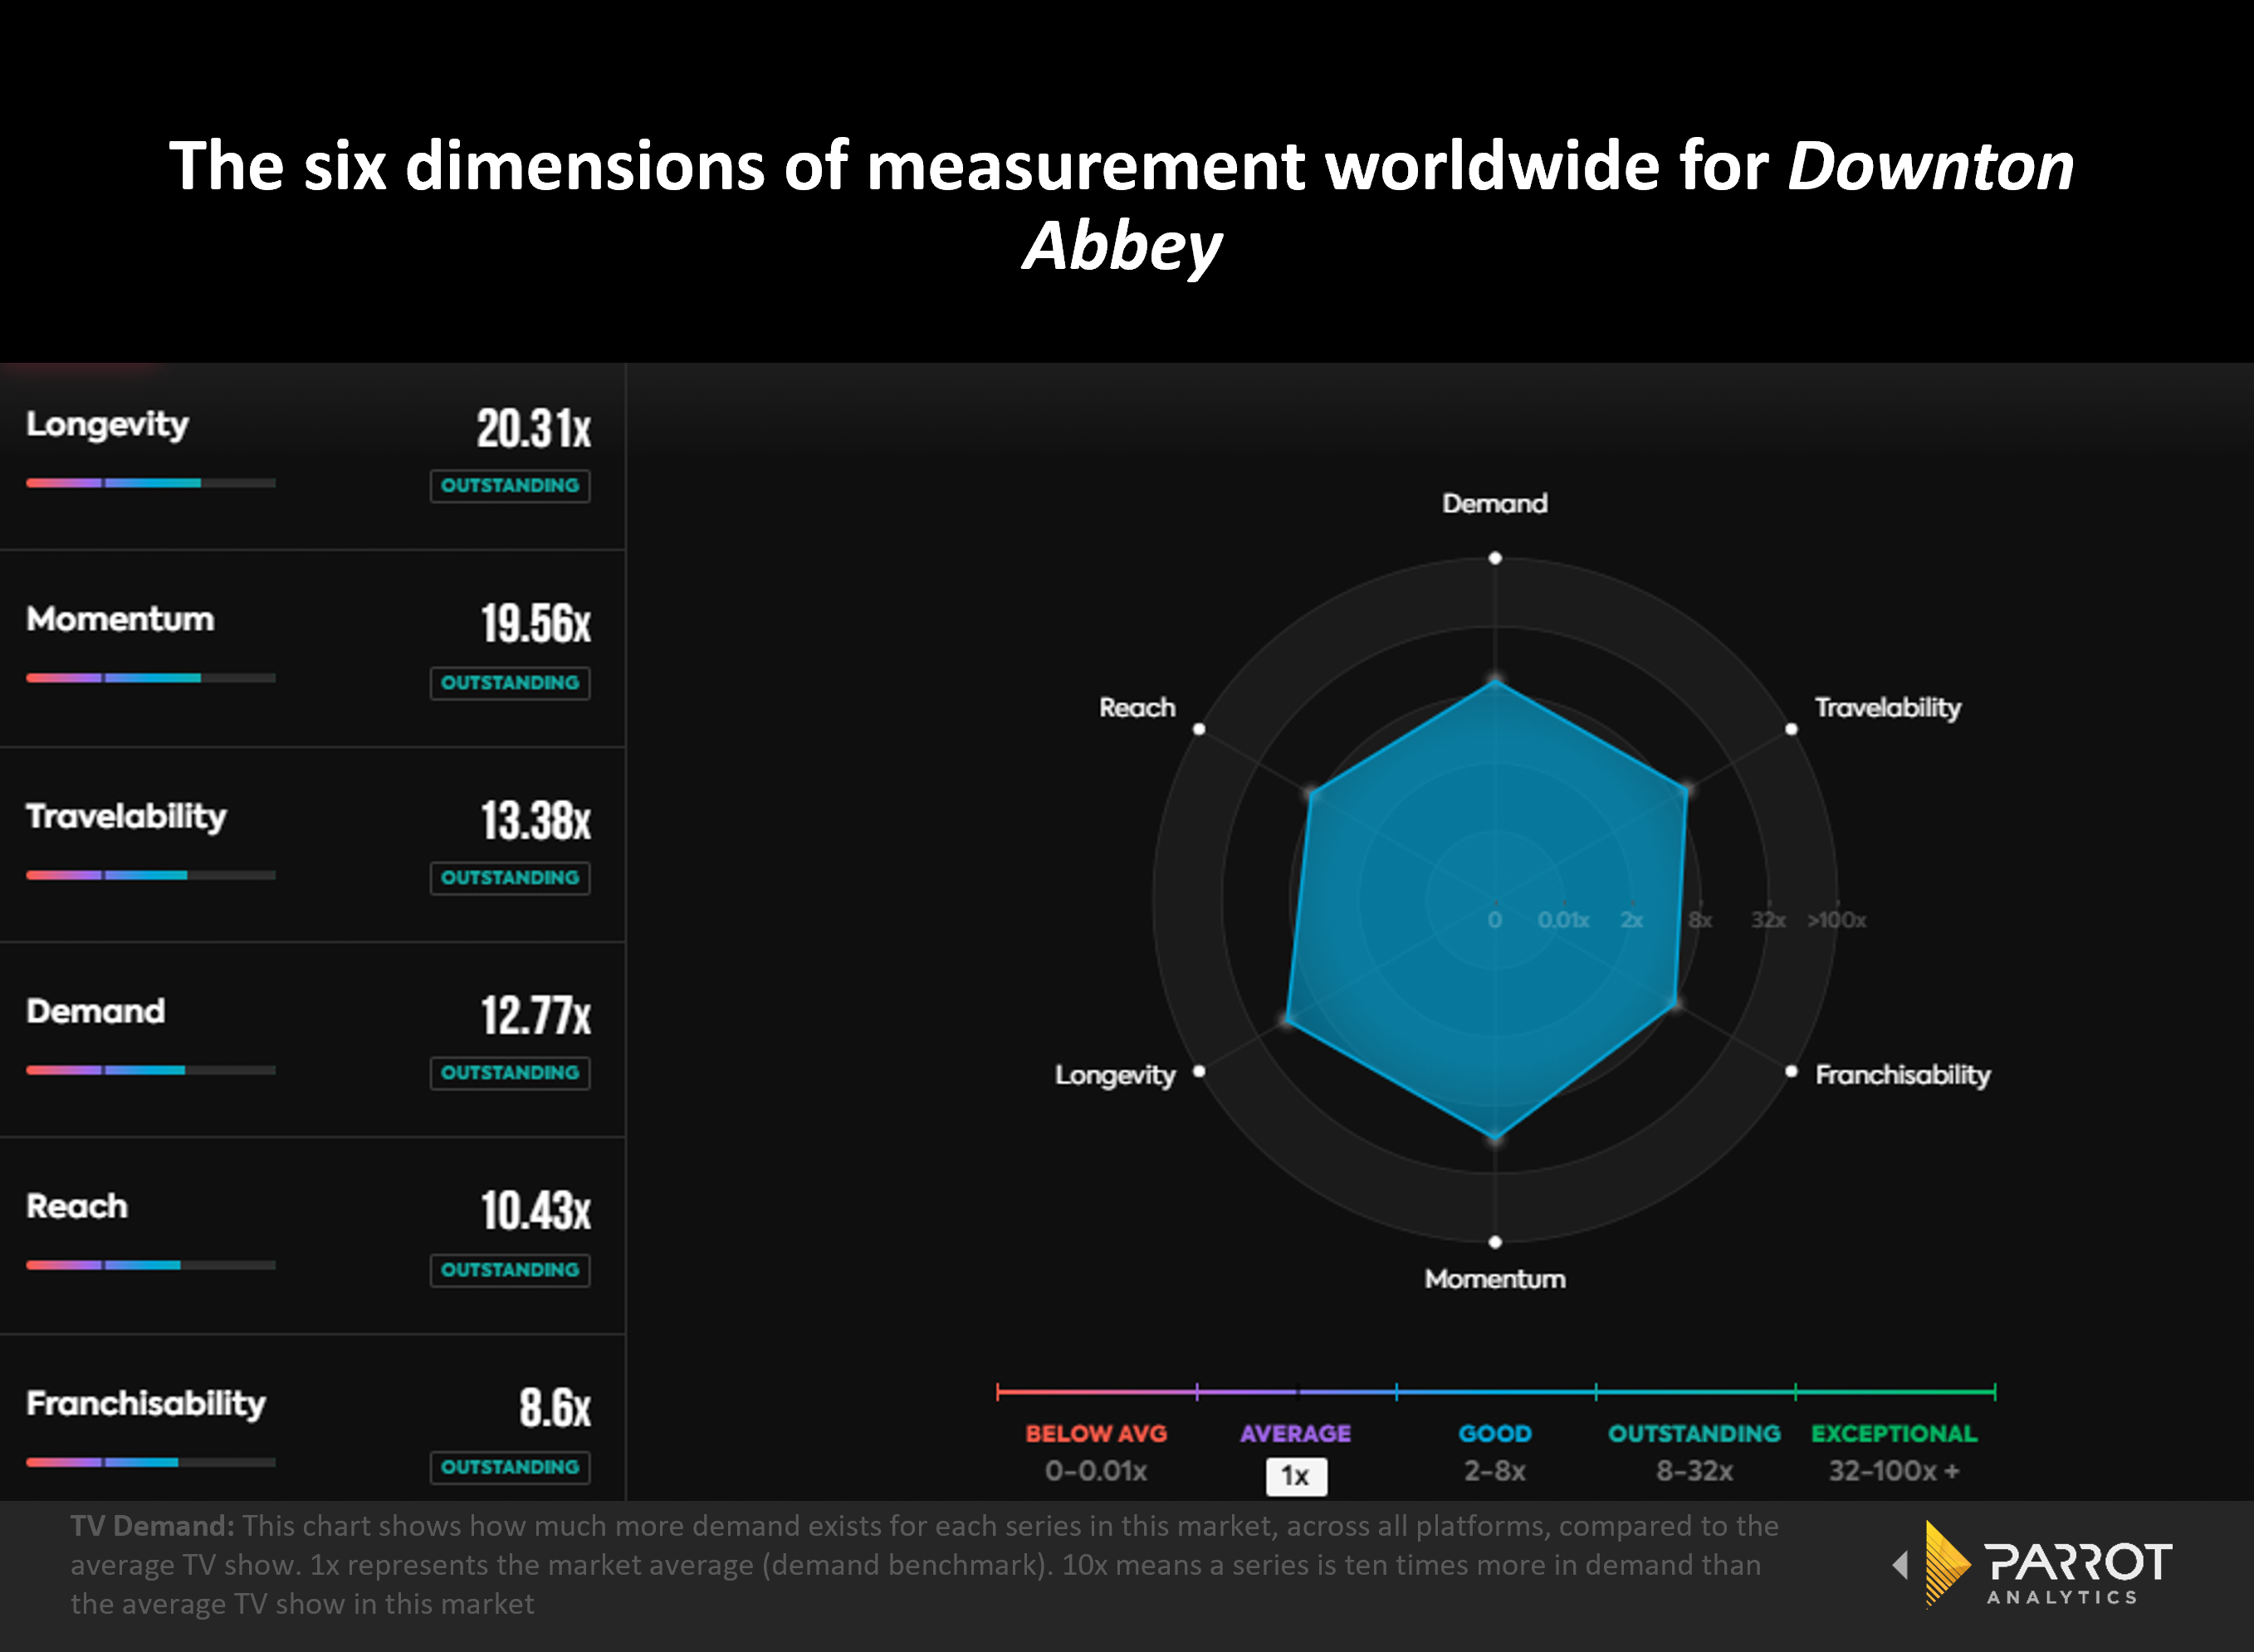Click the Outstanding badge under Travelability

[510, 878]
